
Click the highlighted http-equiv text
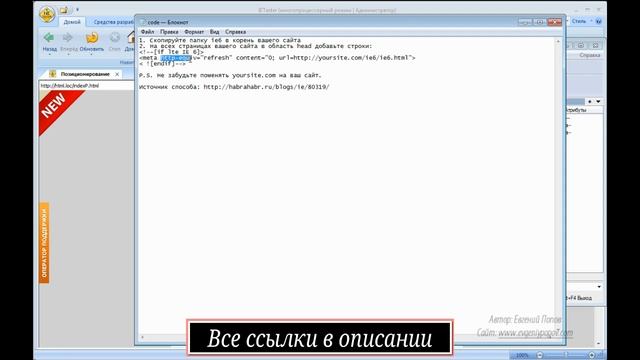pyautogui.click(x=176, y=58)
